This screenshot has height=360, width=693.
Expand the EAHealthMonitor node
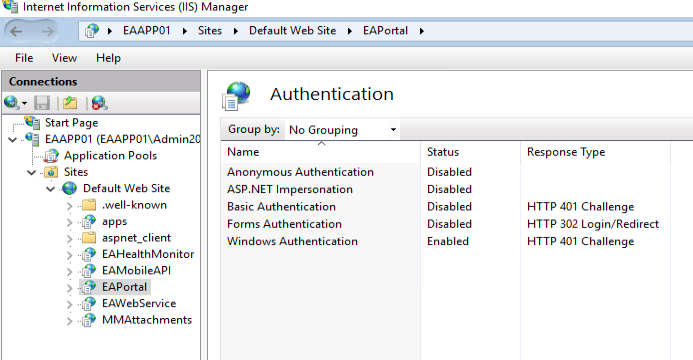coord(70,255)
